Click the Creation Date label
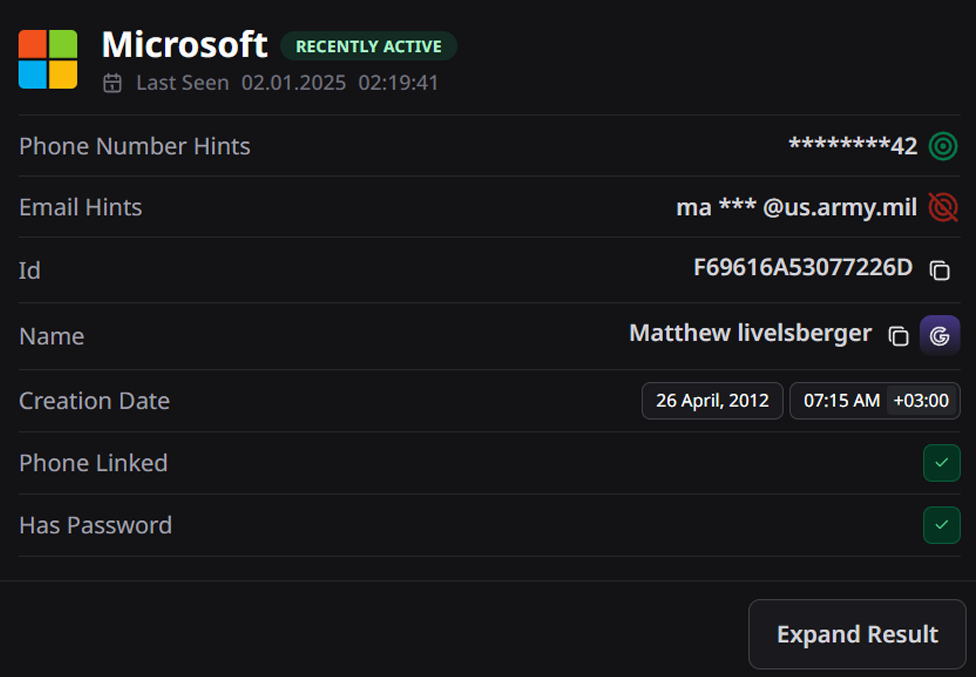This screenshot has width=976, height=677. pos(94,401)
